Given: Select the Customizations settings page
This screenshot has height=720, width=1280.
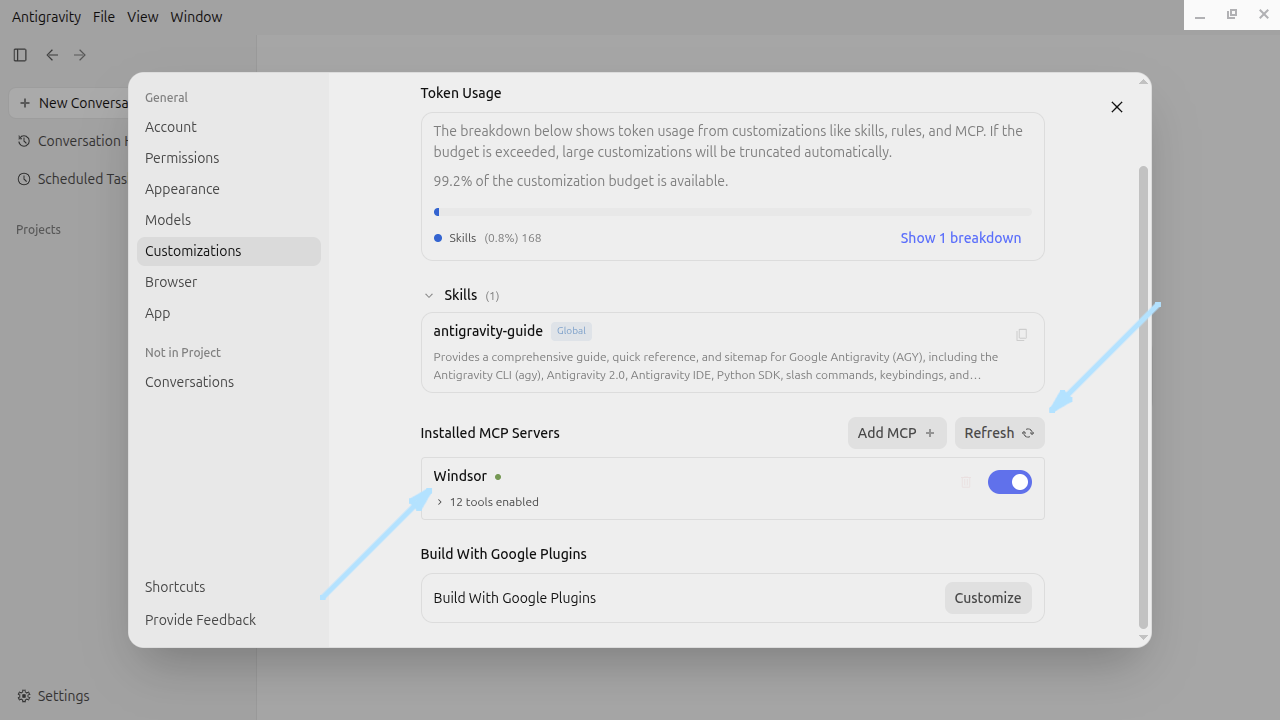Looking at the screenshot, I should pos(229,251).
